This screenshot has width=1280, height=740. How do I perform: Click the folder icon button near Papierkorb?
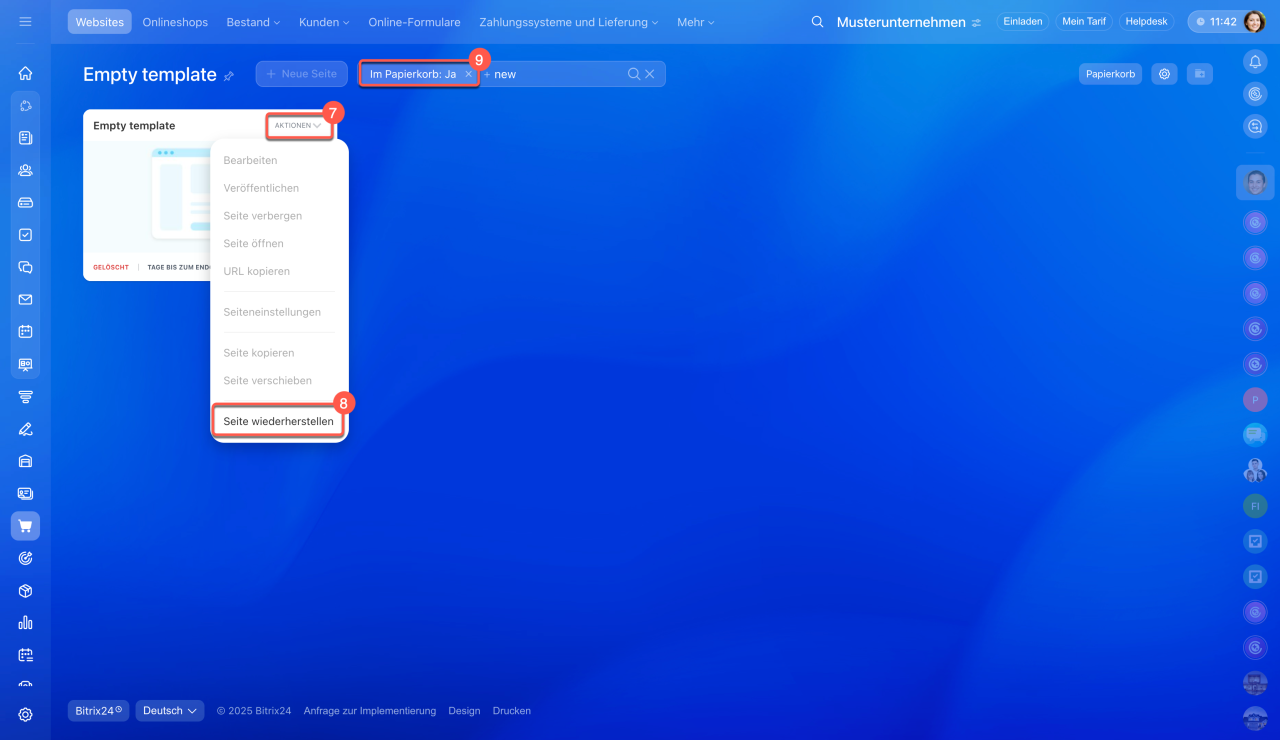pyautogui.click(x=1200, y=74)
